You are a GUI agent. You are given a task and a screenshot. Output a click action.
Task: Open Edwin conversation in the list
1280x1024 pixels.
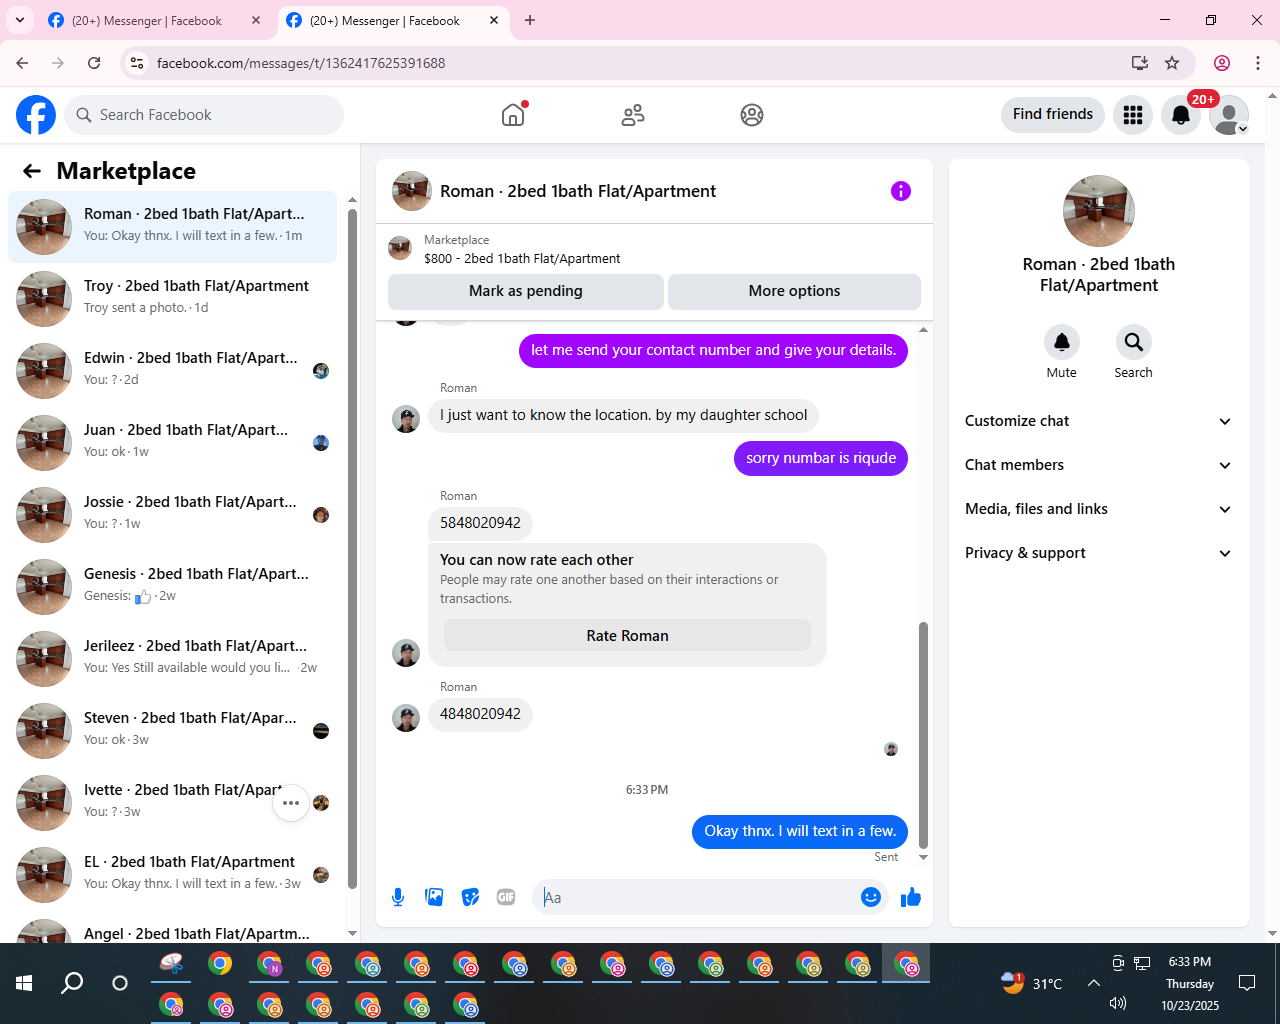172,371
